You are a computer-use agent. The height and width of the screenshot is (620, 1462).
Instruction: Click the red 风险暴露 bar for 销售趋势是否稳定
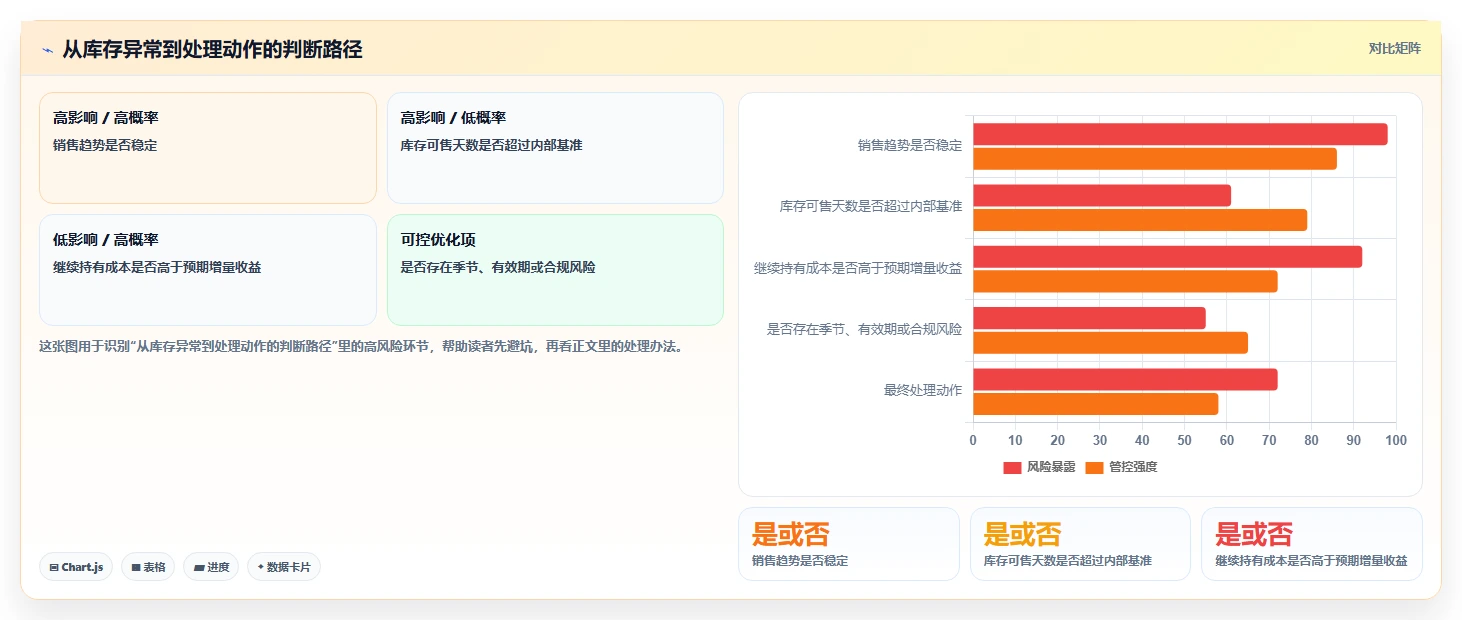(x=1180, y=134)
